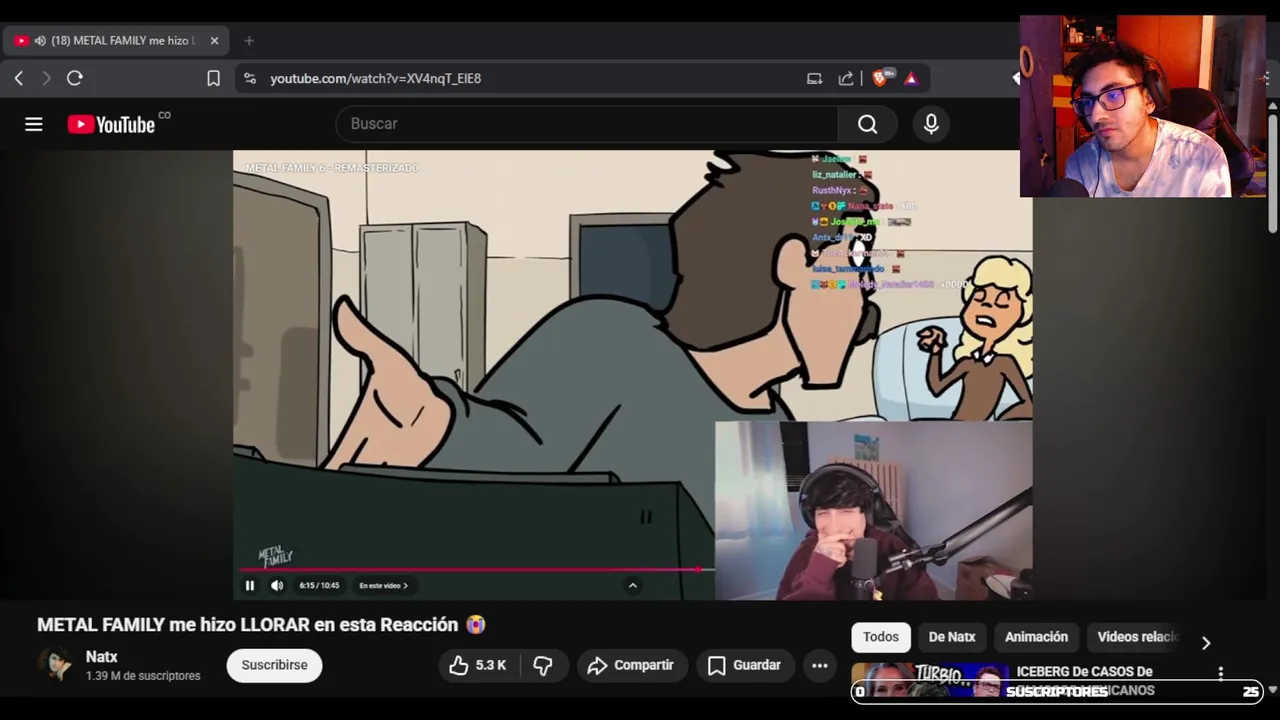Open more actions three-dot menu
Screen dimensions: 1280x720
pyautogui.click(x=820, y=665)
